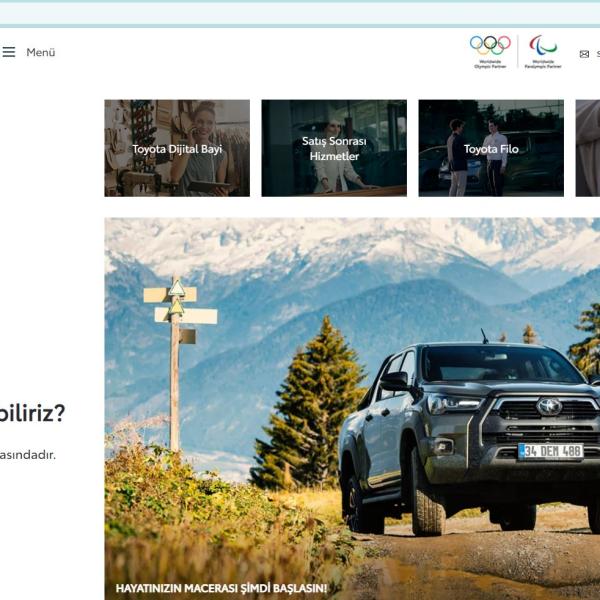Image resolution: width=600 pixels, height=600 pixels.
Task: Click the Toyota Dijital Bayi title text
Action: [177, 149]
